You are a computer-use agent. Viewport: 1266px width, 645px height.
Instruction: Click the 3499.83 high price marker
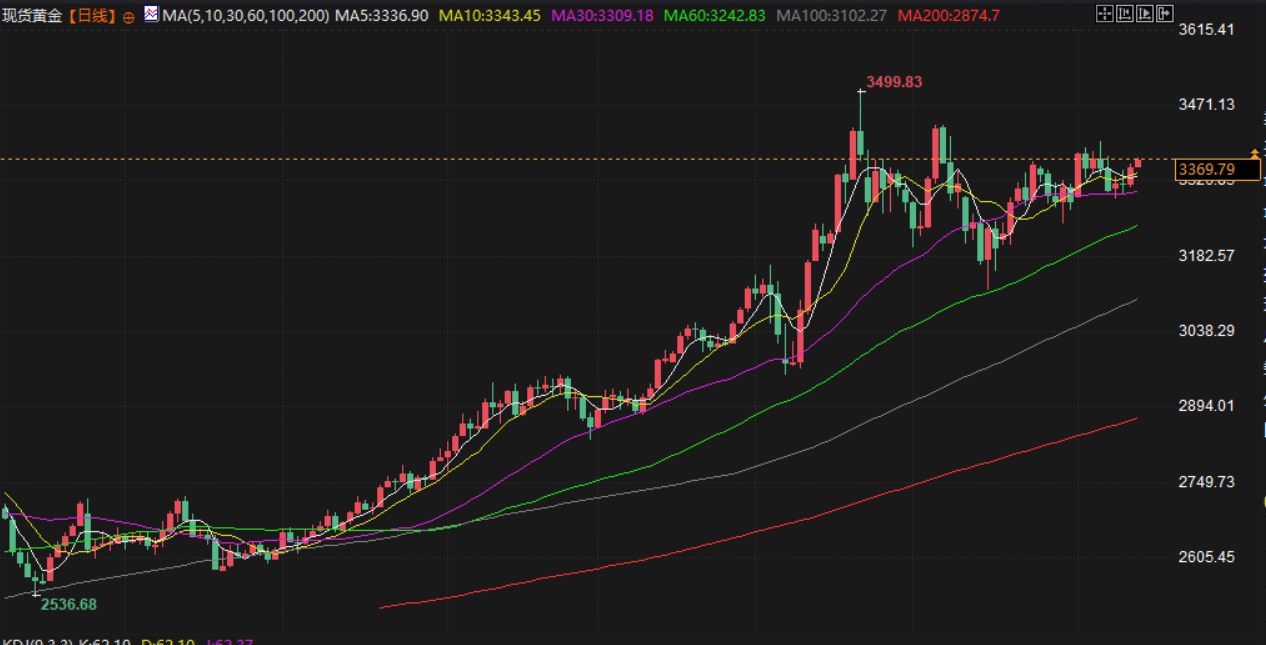point(894,82)
